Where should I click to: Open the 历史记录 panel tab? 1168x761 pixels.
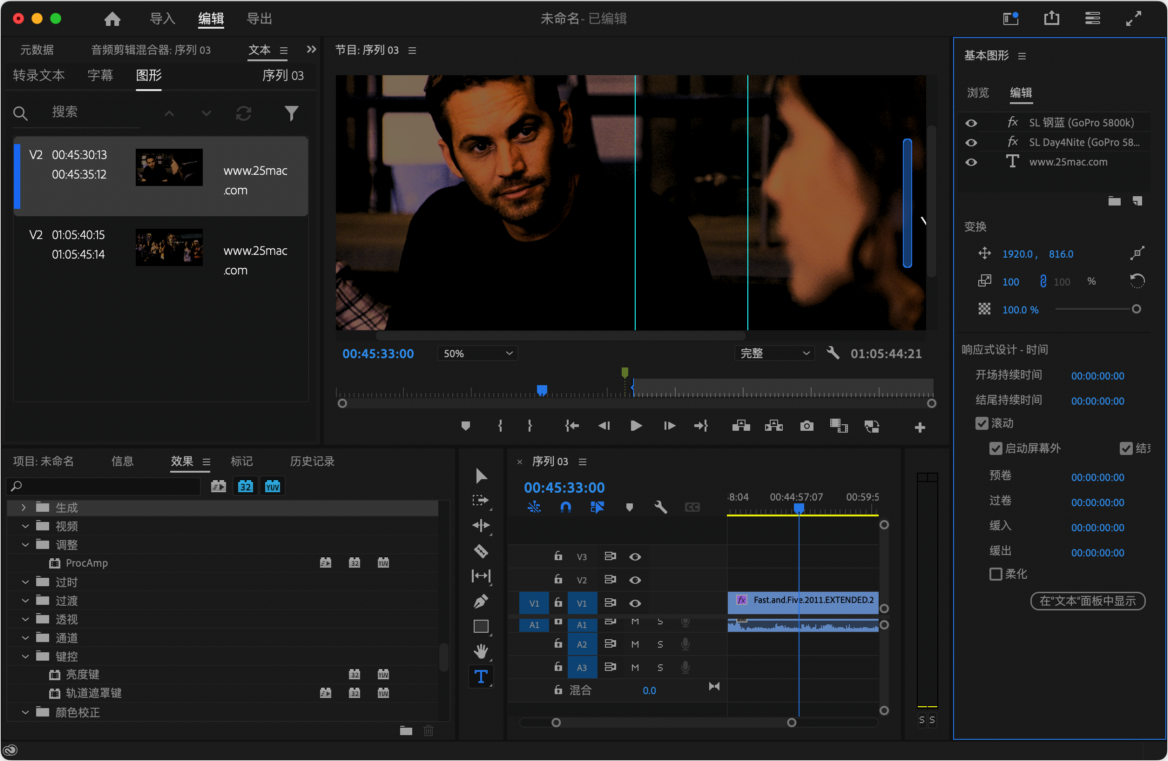click(312, 462)
